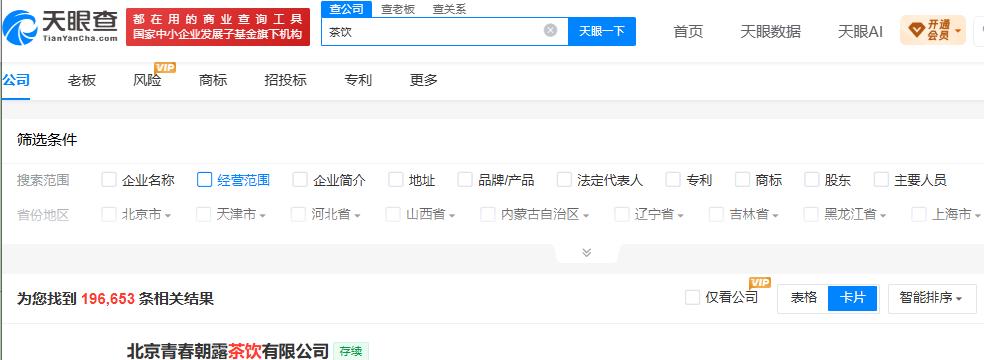Check the 企业名称 search scope box

point(109,180)
